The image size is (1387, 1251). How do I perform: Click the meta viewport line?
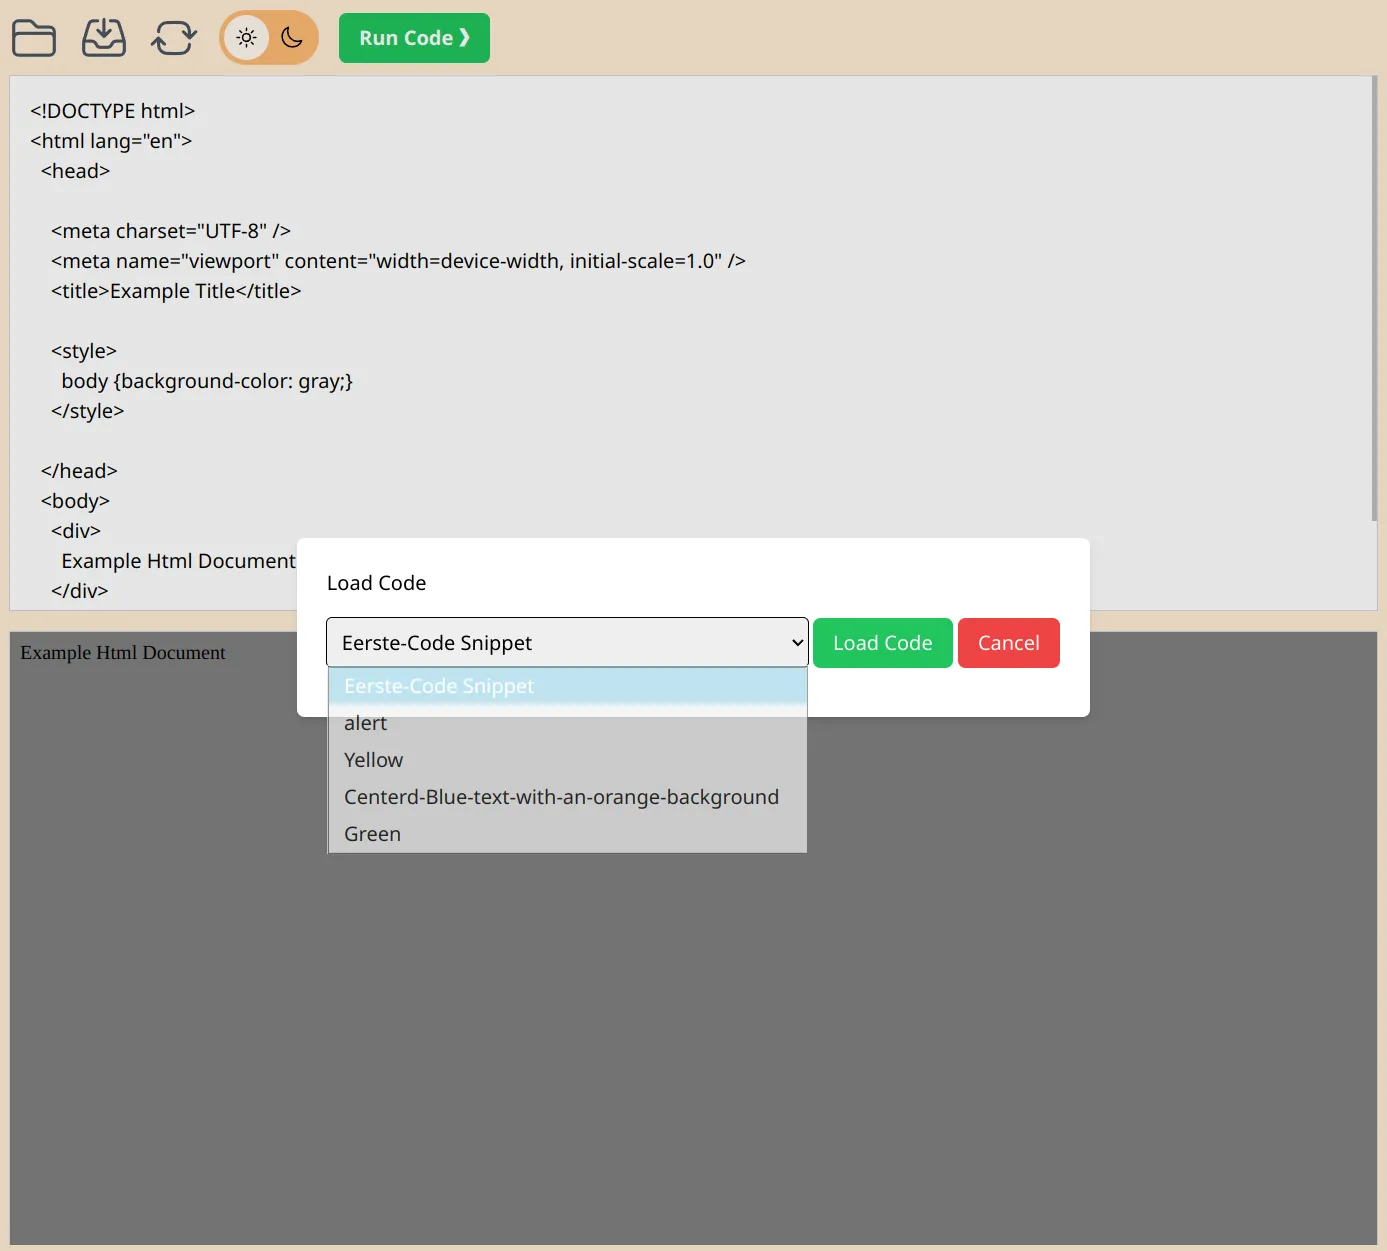click(398, 261)
